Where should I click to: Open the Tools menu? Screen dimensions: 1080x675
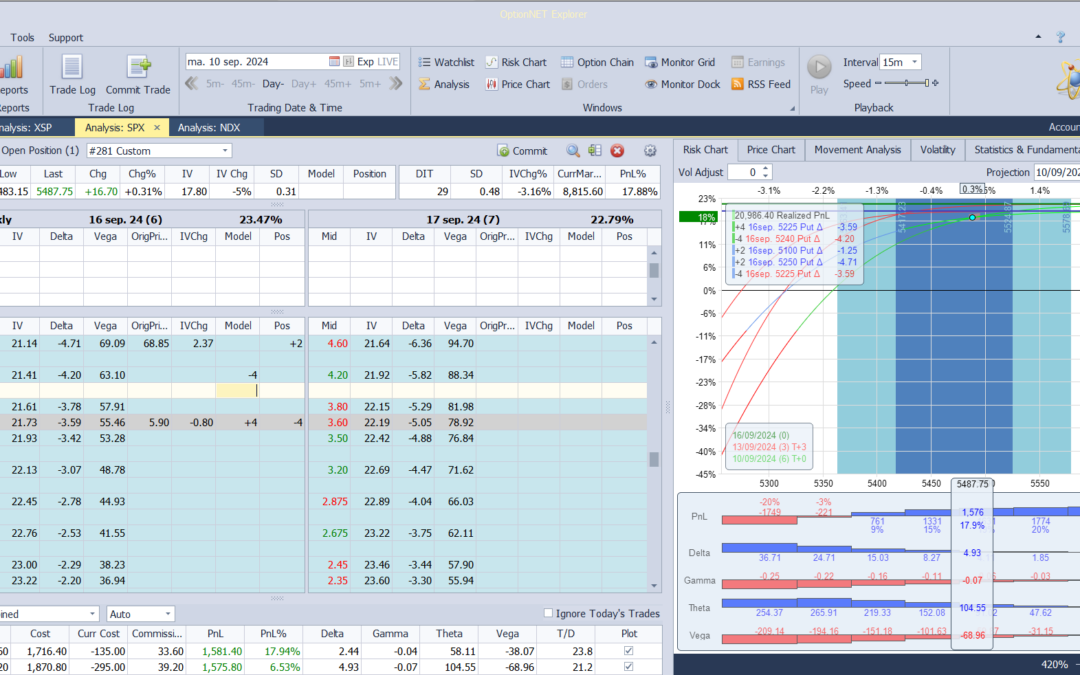(22, 37)
